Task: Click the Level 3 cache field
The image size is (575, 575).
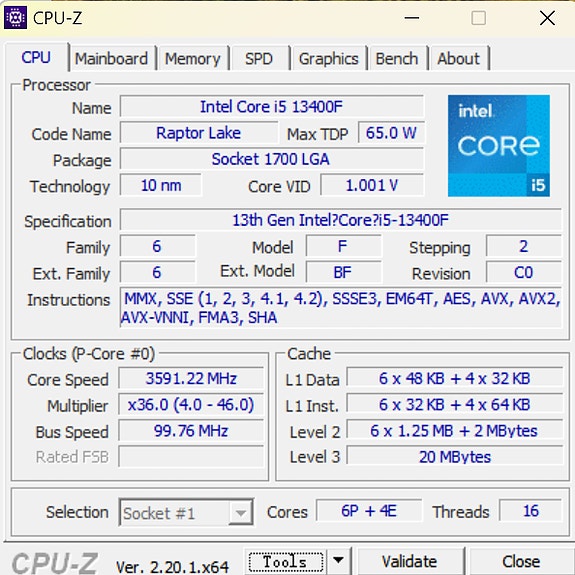Action: tap(455, 457)
